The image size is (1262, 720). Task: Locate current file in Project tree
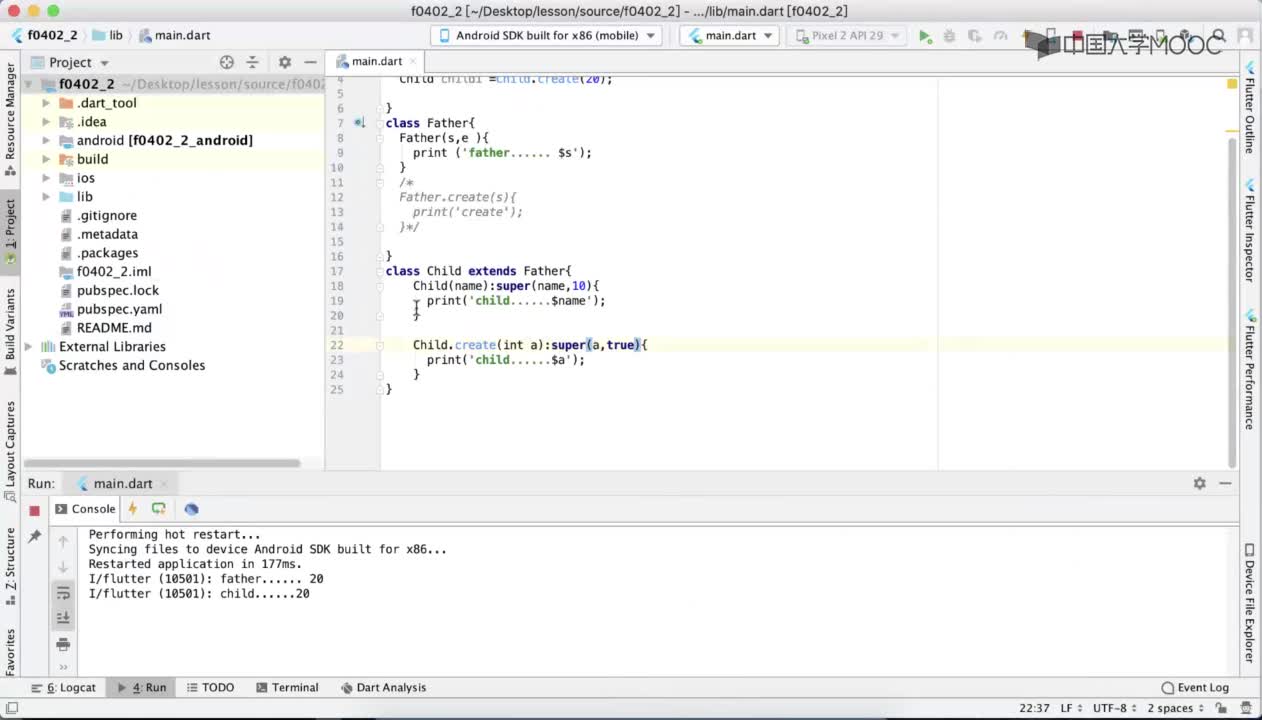227,62
